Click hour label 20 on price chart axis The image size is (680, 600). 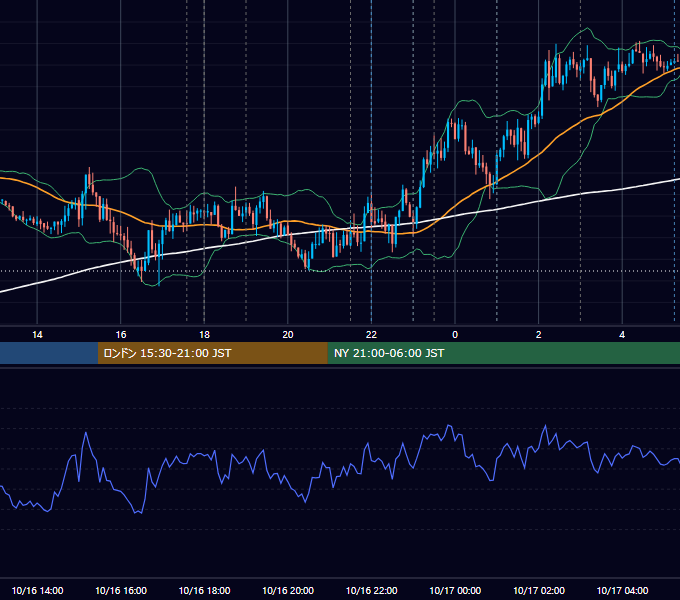tap(288, 335)
